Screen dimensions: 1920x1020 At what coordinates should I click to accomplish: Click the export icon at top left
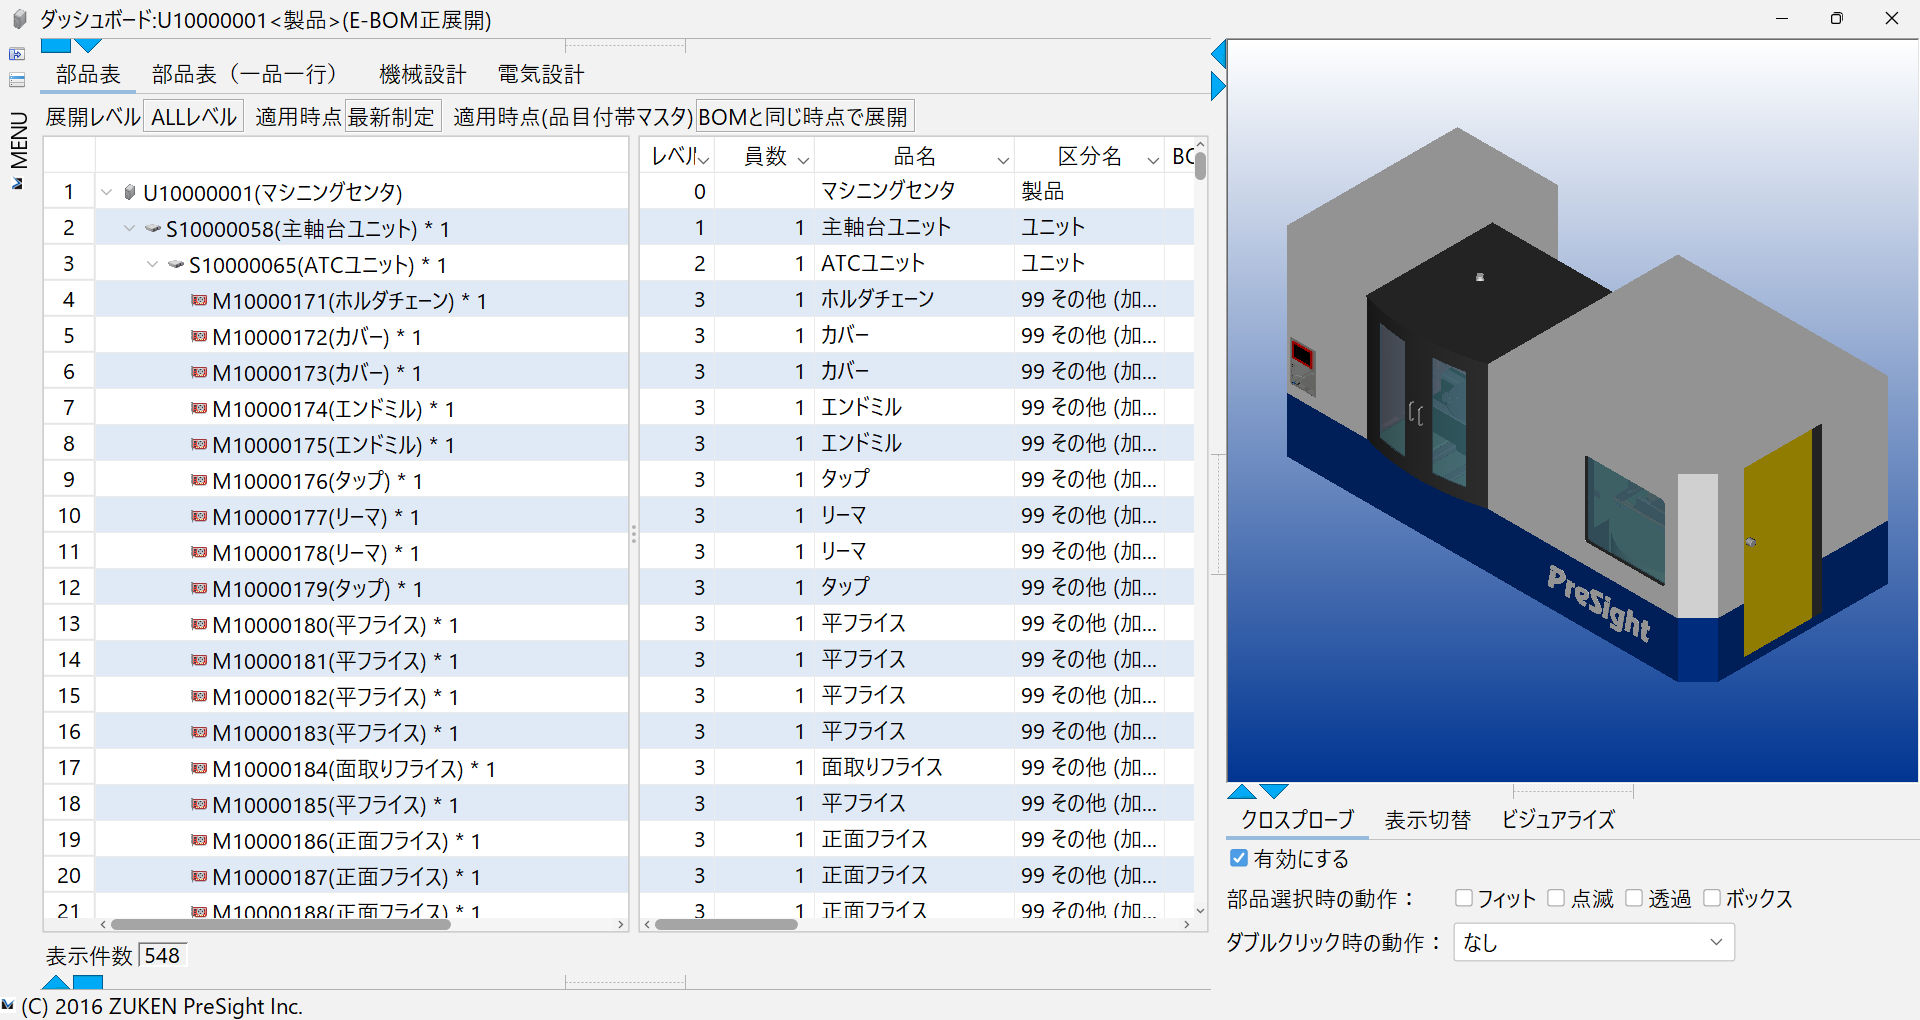tap(17, 55)
